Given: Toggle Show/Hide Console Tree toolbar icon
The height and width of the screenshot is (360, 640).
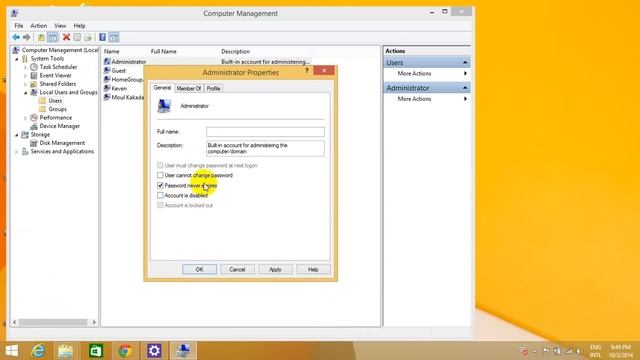Looking at the screenshot, I should click(53, 38).
